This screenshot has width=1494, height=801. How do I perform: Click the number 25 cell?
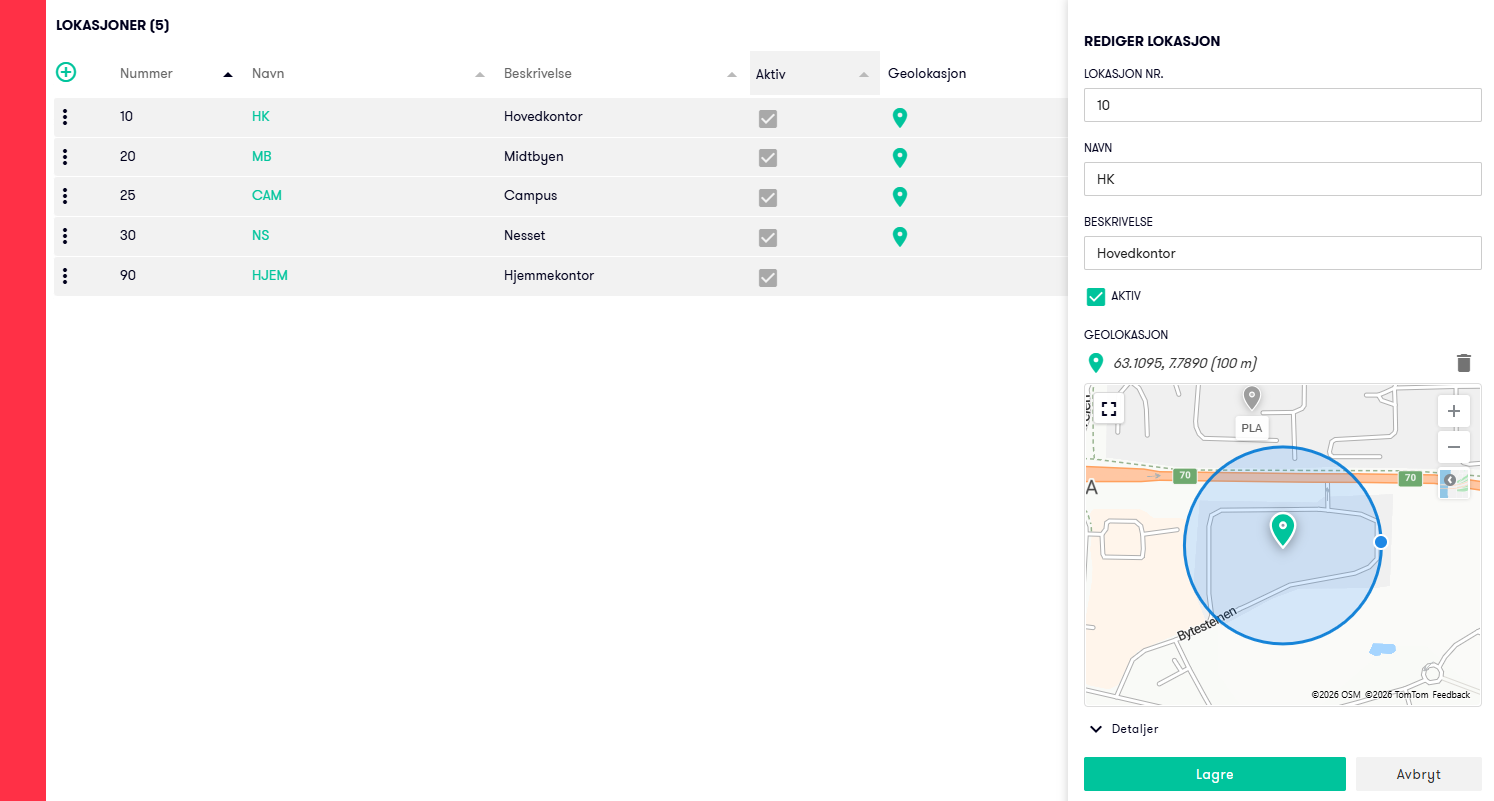[x=128, y=196]
